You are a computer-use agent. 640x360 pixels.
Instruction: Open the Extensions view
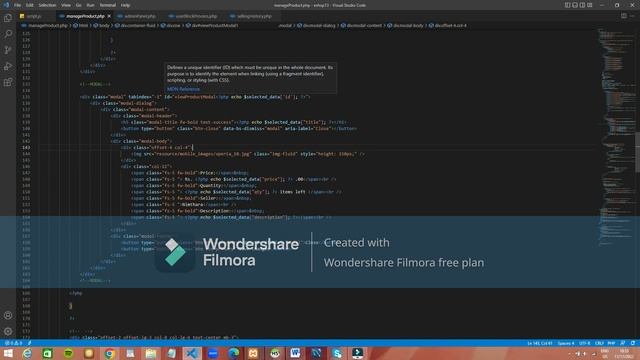(8, 82)
